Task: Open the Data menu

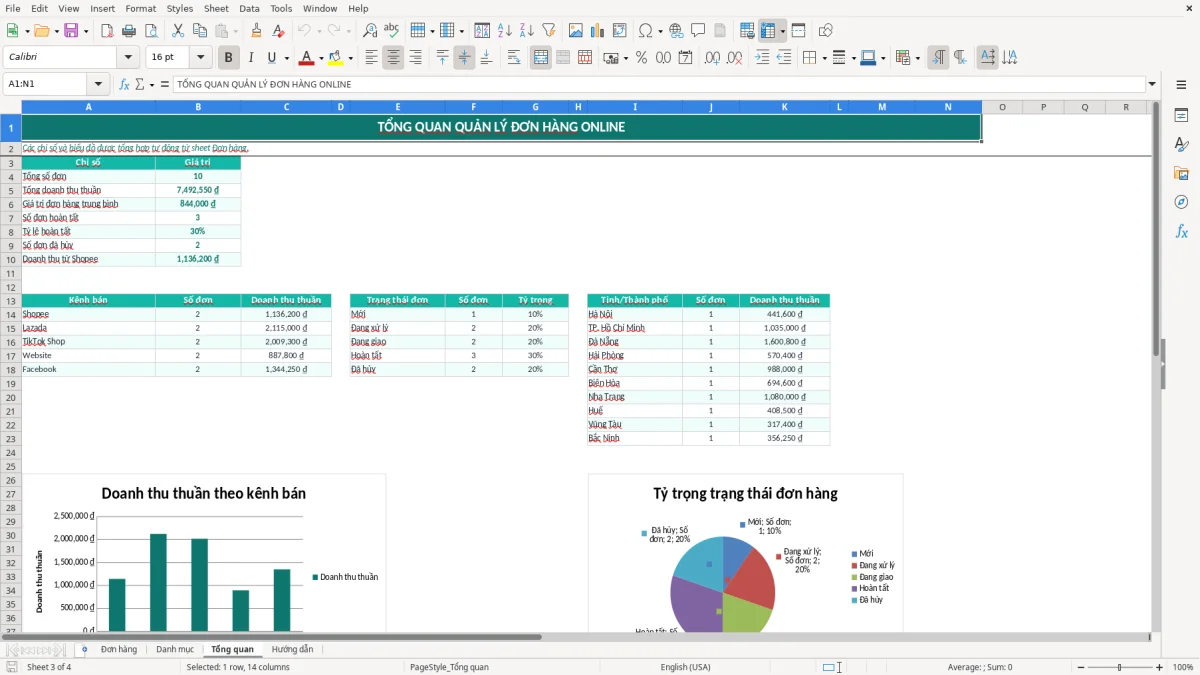Action: click(249, 8)
